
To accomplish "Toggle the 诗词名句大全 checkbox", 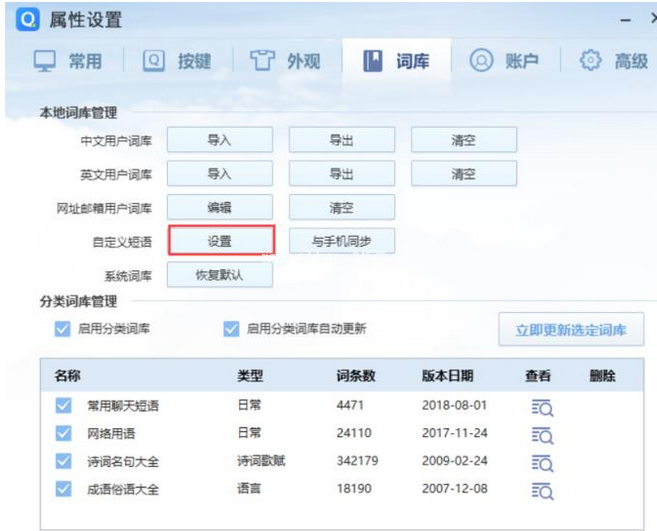I will click(63, 461).
